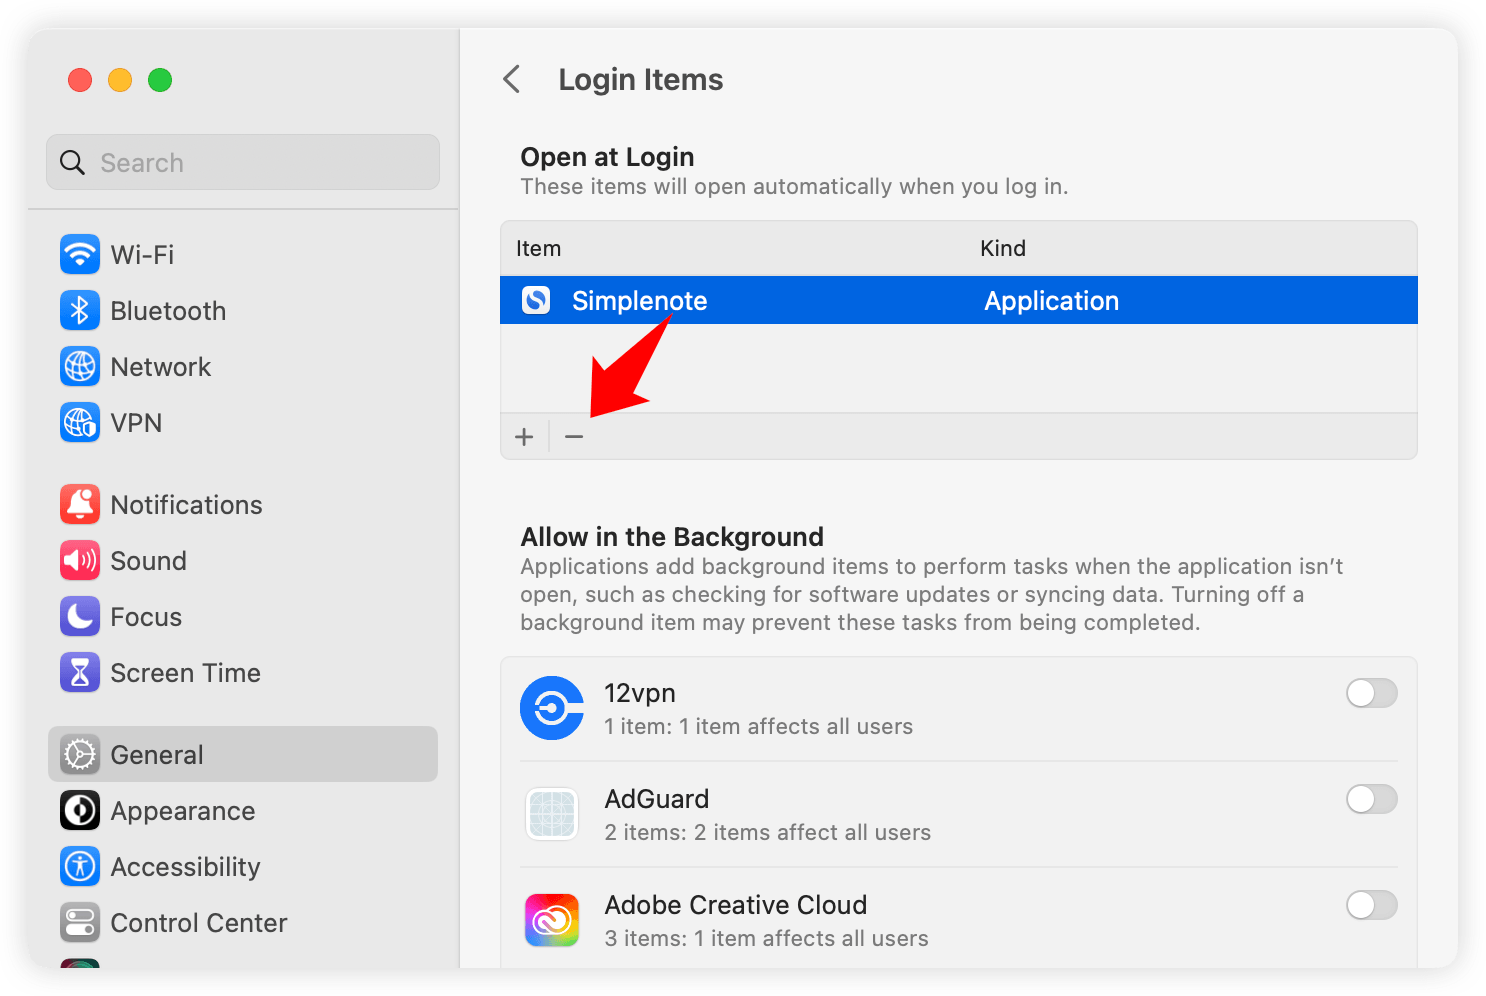This screenshot has height=996, width=1486.
Task: Add a login item with plus button
Action: tap(524, 437)
